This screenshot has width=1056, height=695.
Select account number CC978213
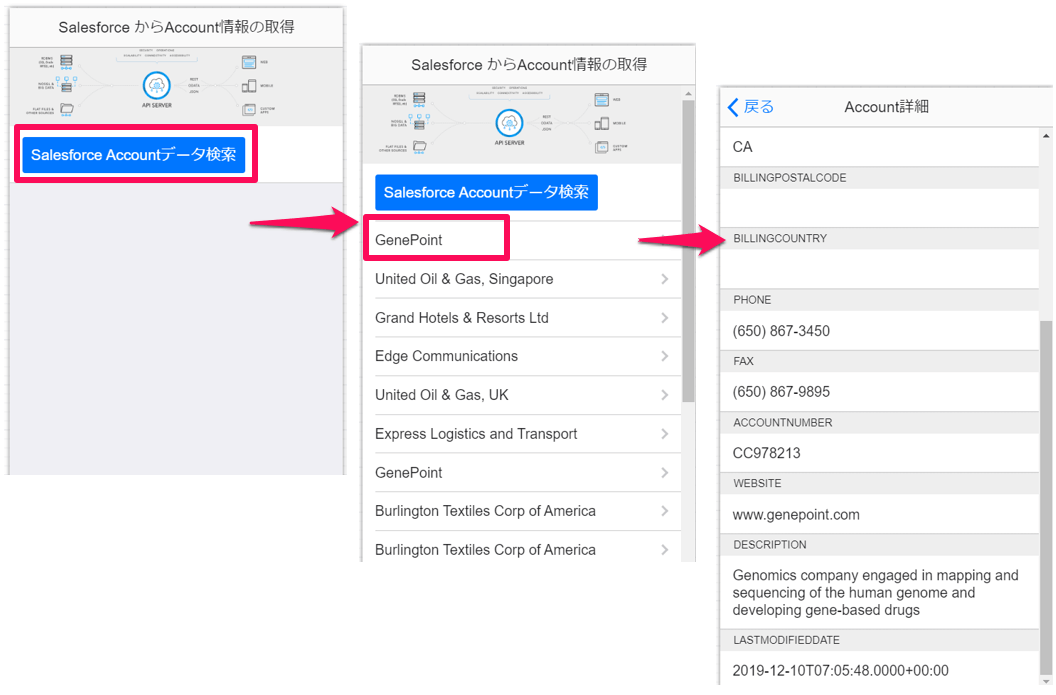(766, 453)
